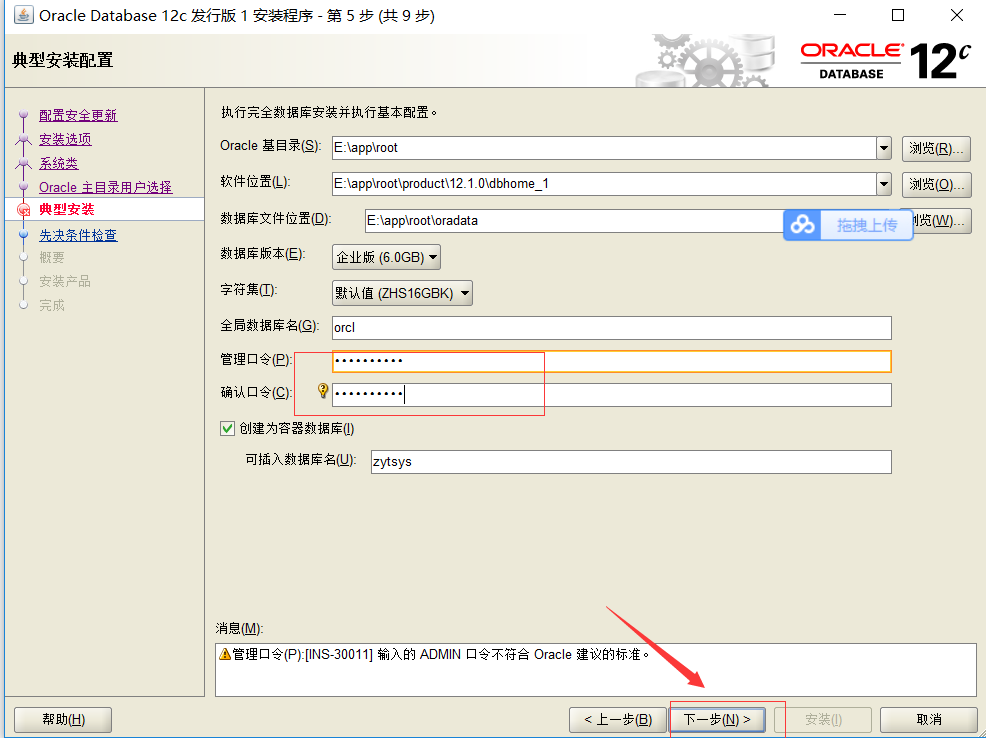The height and width of the screenshot is (738, 986).
Task: Expand the Oracle 基目录 dropdown arrow
Action: coord(884,148)
